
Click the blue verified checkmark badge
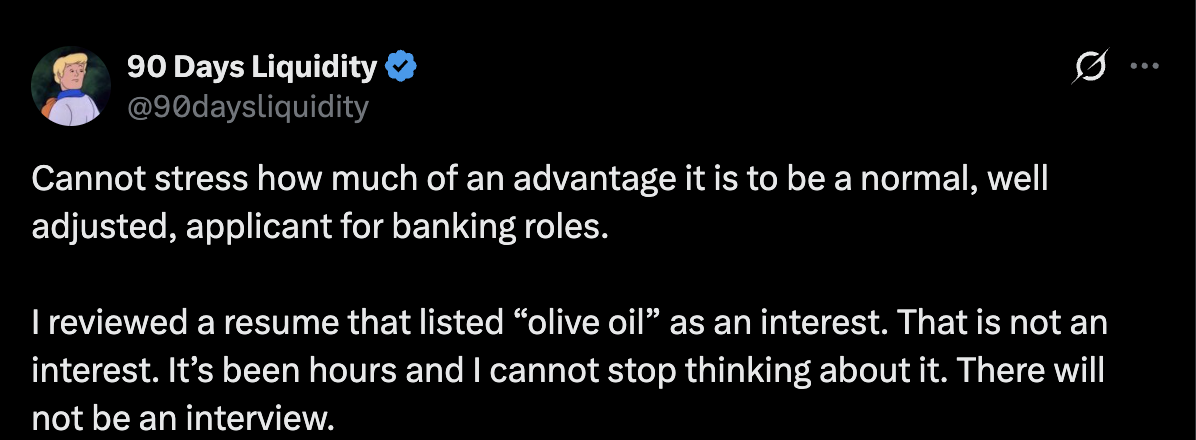[402, 68]
